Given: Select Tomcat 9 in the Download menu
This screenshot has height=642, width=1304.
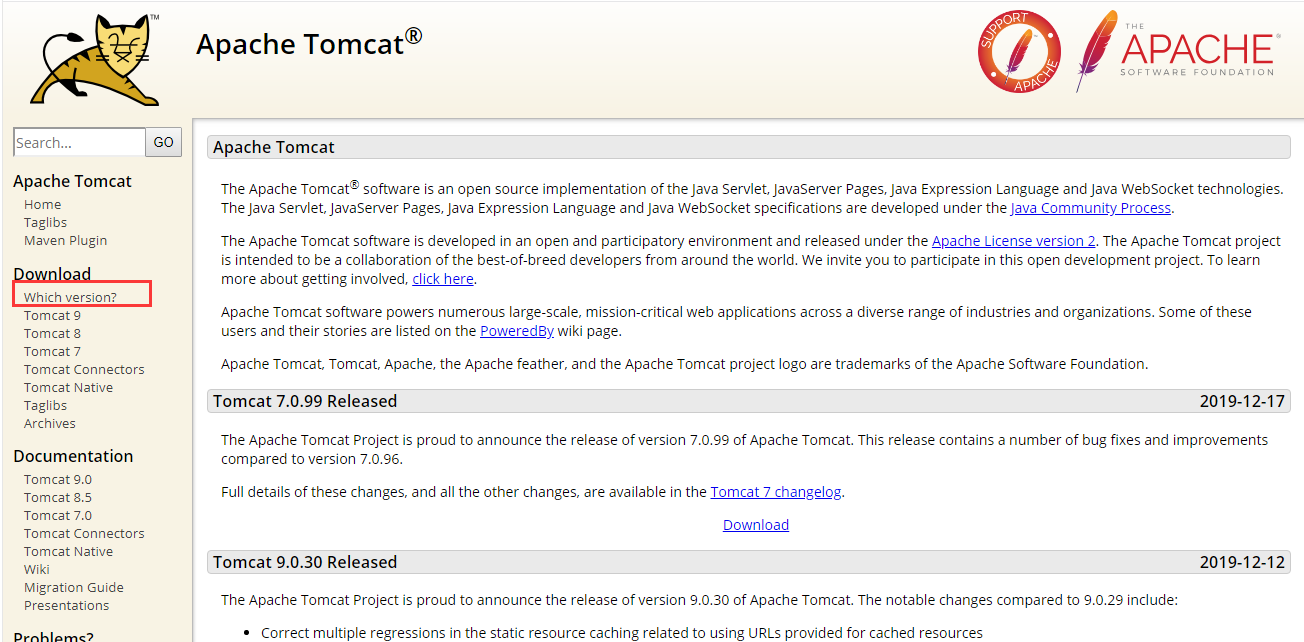Looking at the screenshot, I should (52, 314).
